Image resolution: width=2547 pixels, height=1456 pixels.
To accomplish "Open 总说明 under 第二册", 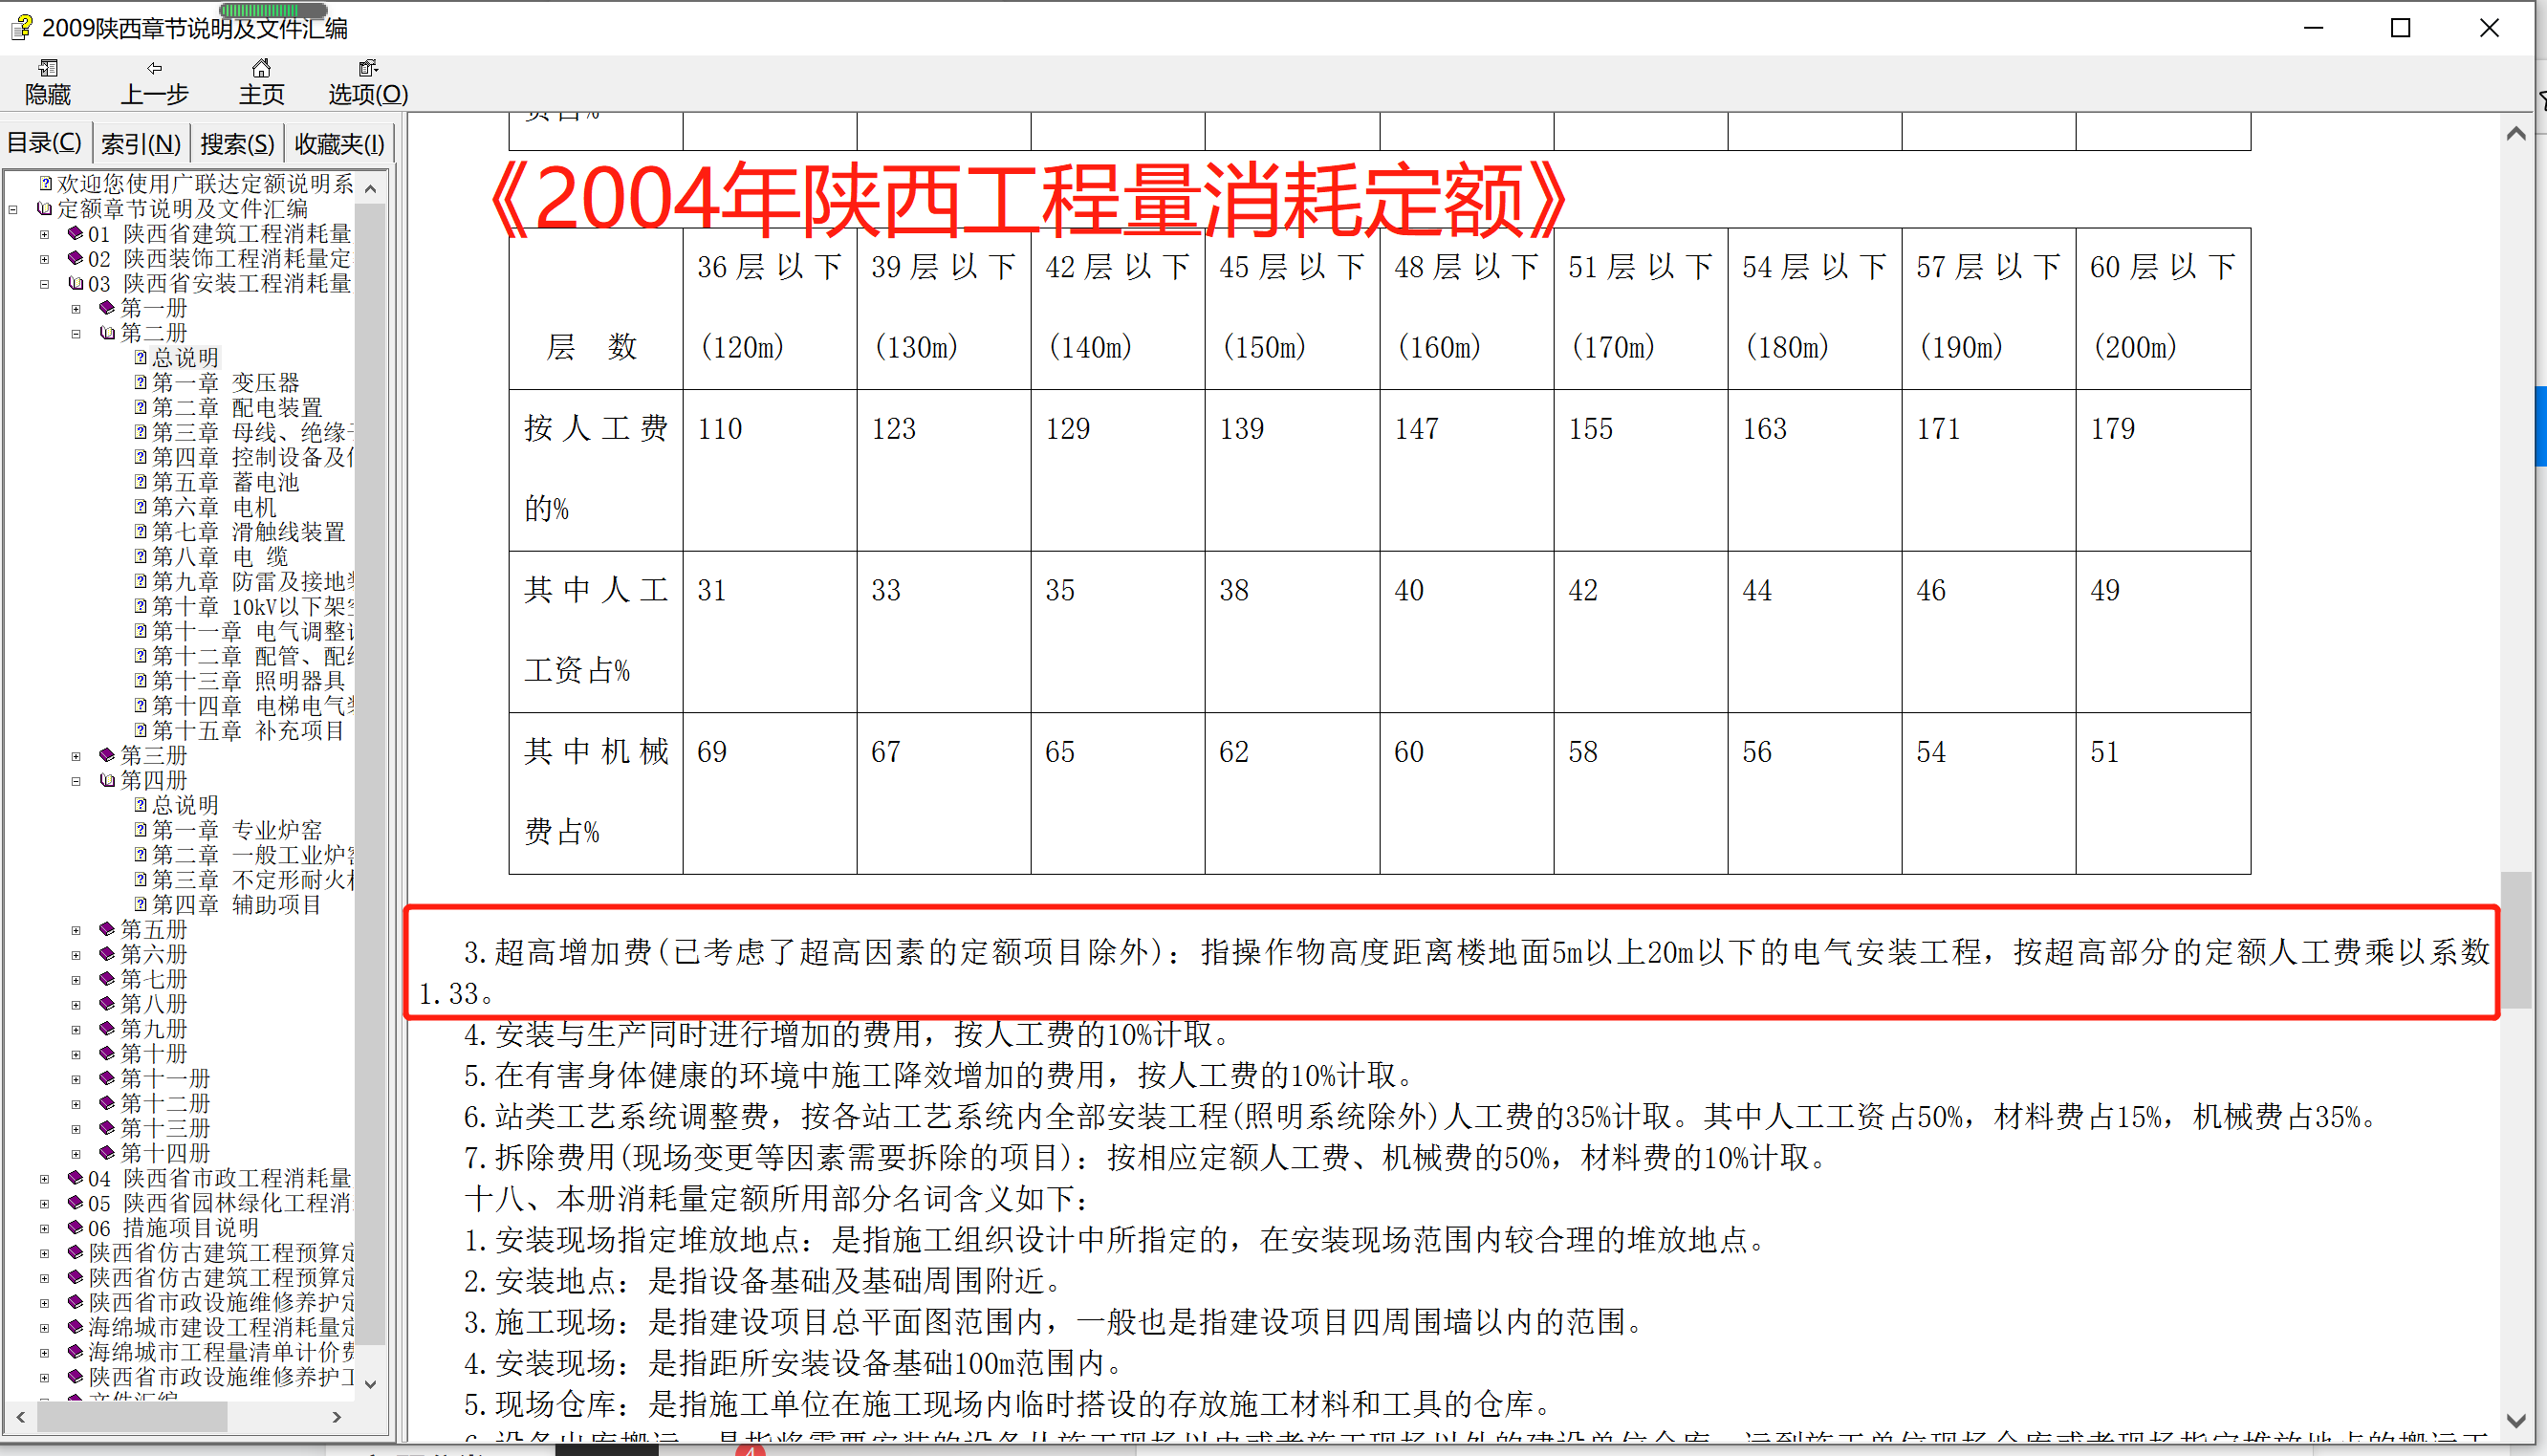I will coord(185,358).
